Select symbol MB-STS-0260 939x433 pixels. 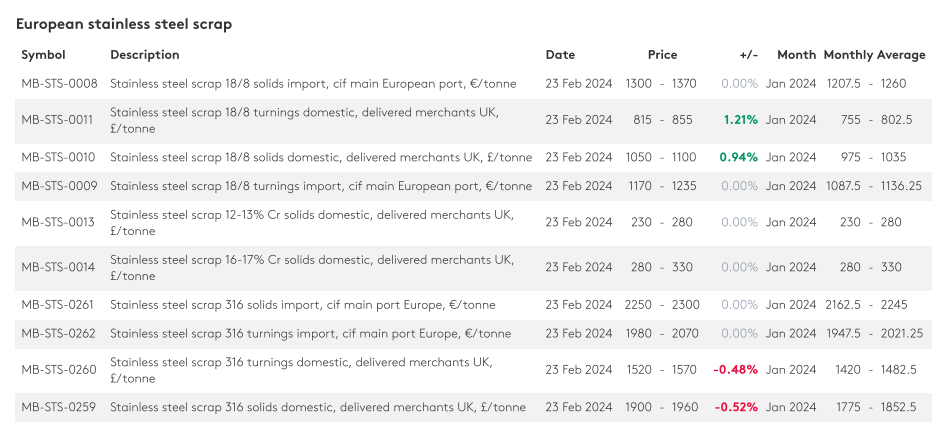[58, 370]
